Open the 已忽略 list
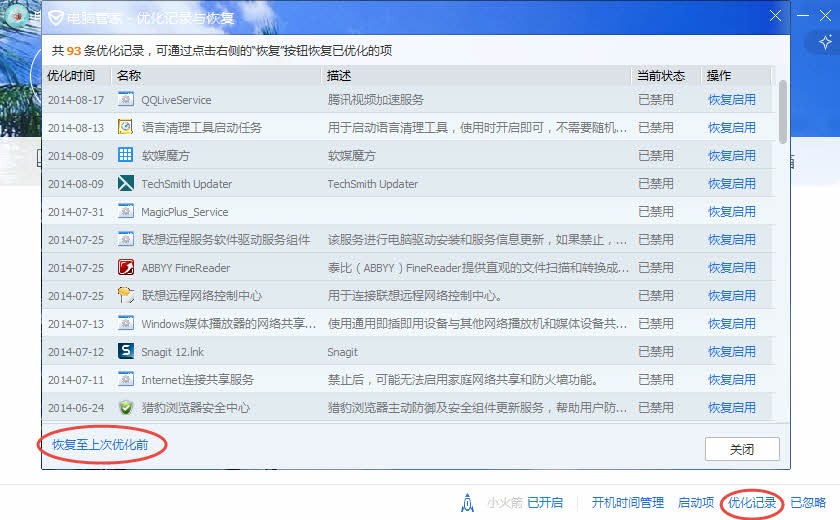The image size is (840, 520). [x=808, y=502]
